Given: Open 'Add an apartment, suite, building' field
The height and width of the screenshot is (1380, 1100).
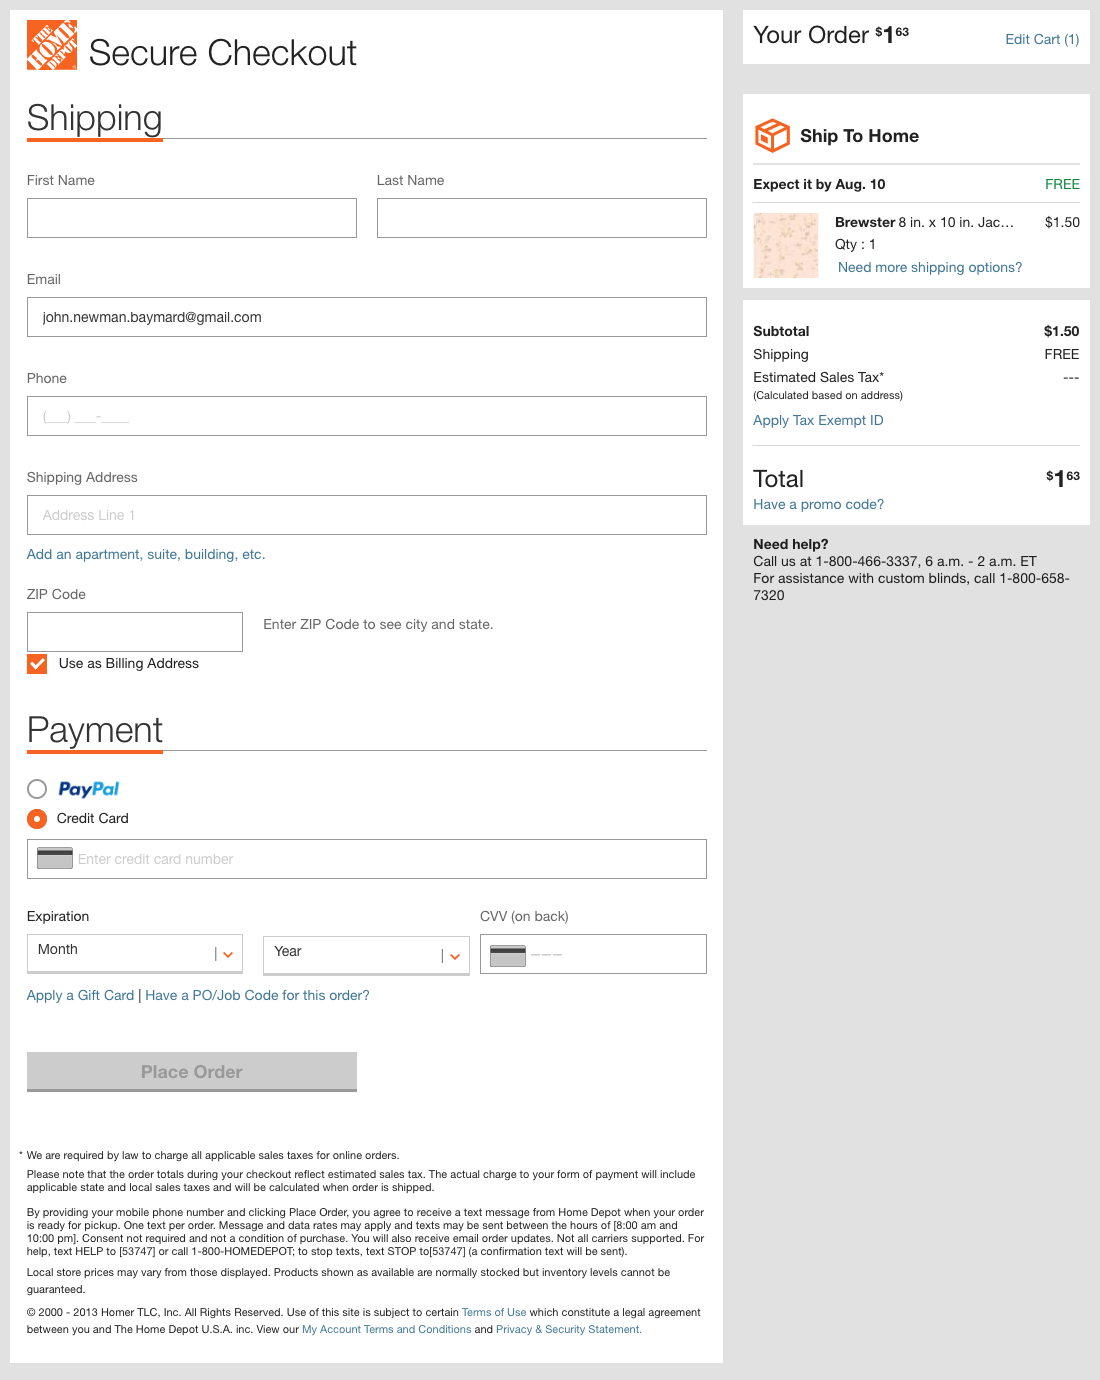Looking at the screenshot, I should [145, 554].
